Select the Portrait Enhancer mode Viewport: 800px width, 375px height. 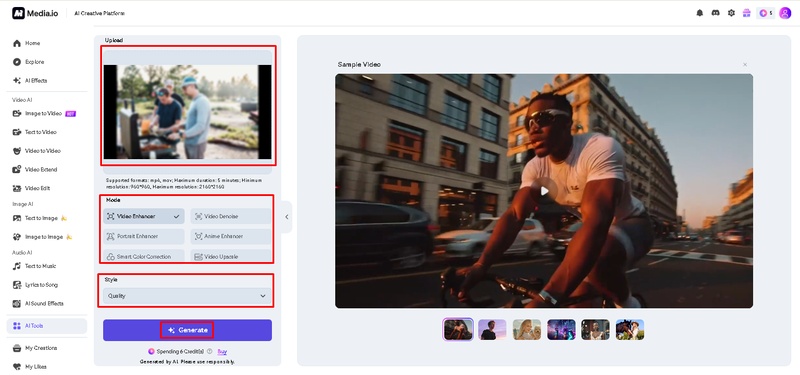click(x=144, y=237)
